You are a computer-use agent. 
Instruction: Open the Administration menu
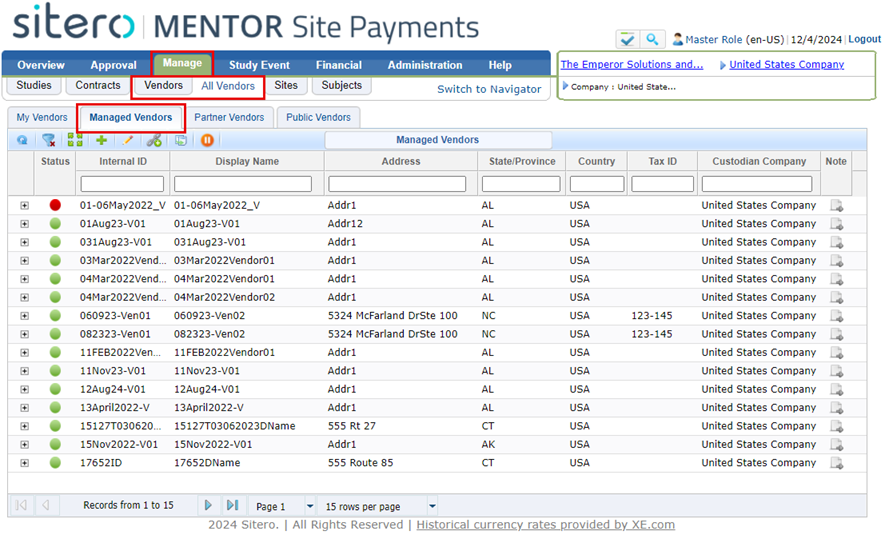click(425, 65)
